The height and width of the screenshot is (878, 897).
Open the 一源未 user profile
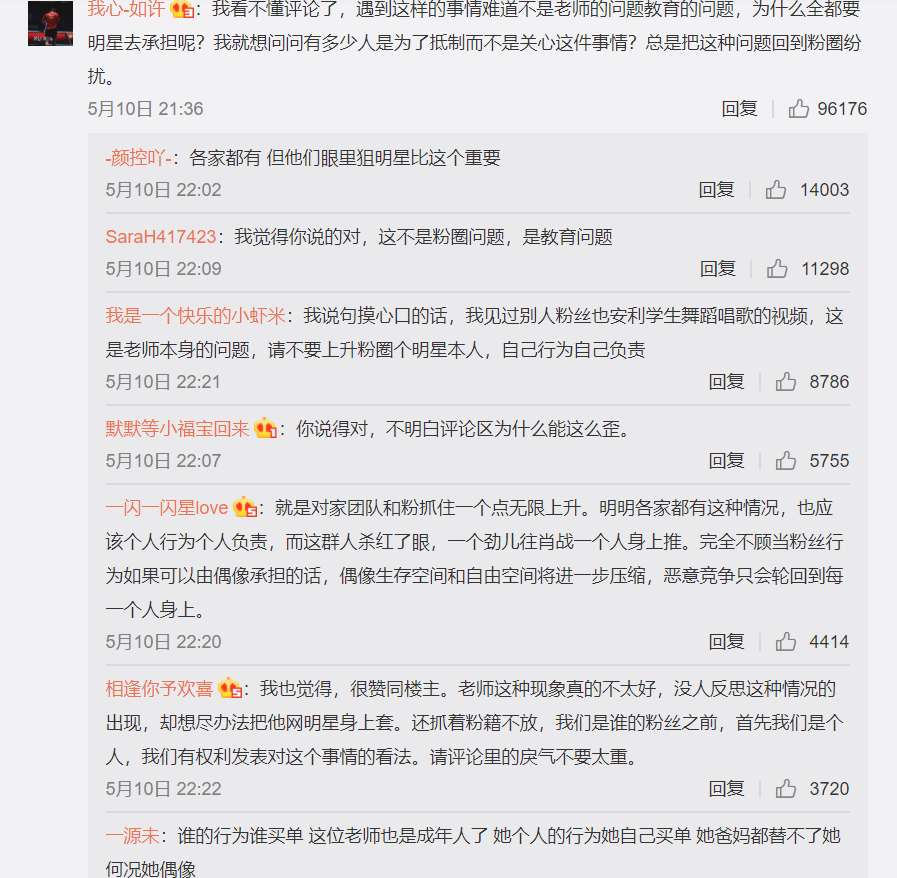pos(132,836)
